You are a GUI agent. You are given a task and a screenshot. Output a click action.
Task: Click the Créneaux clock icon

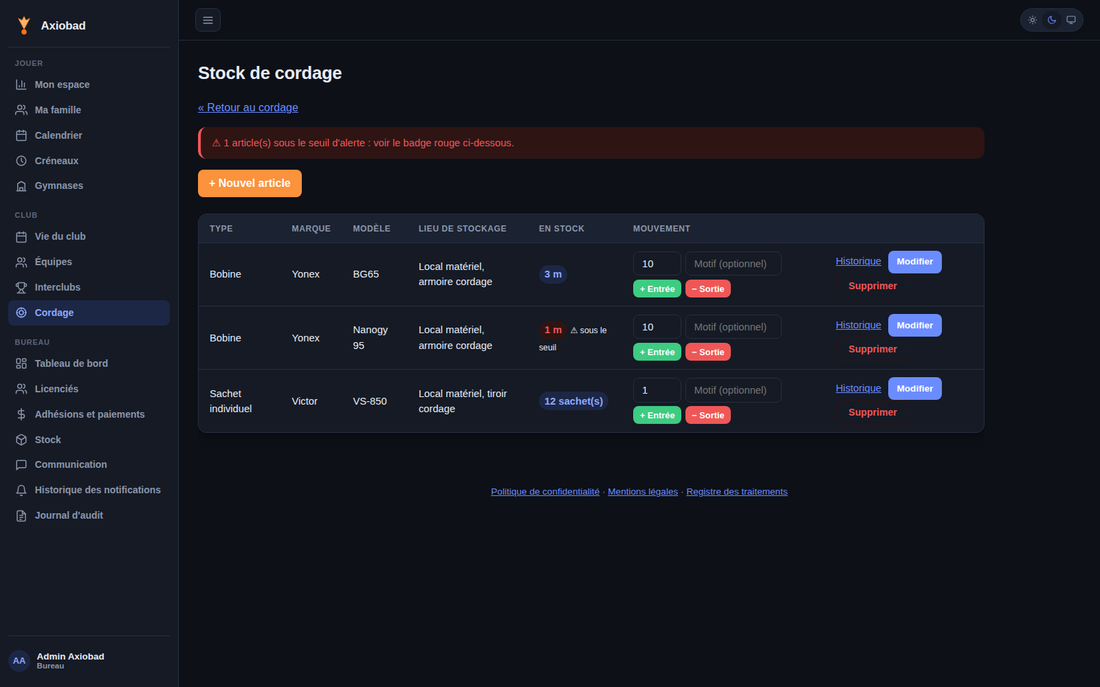pyautogui.click(x=21, y=161)
